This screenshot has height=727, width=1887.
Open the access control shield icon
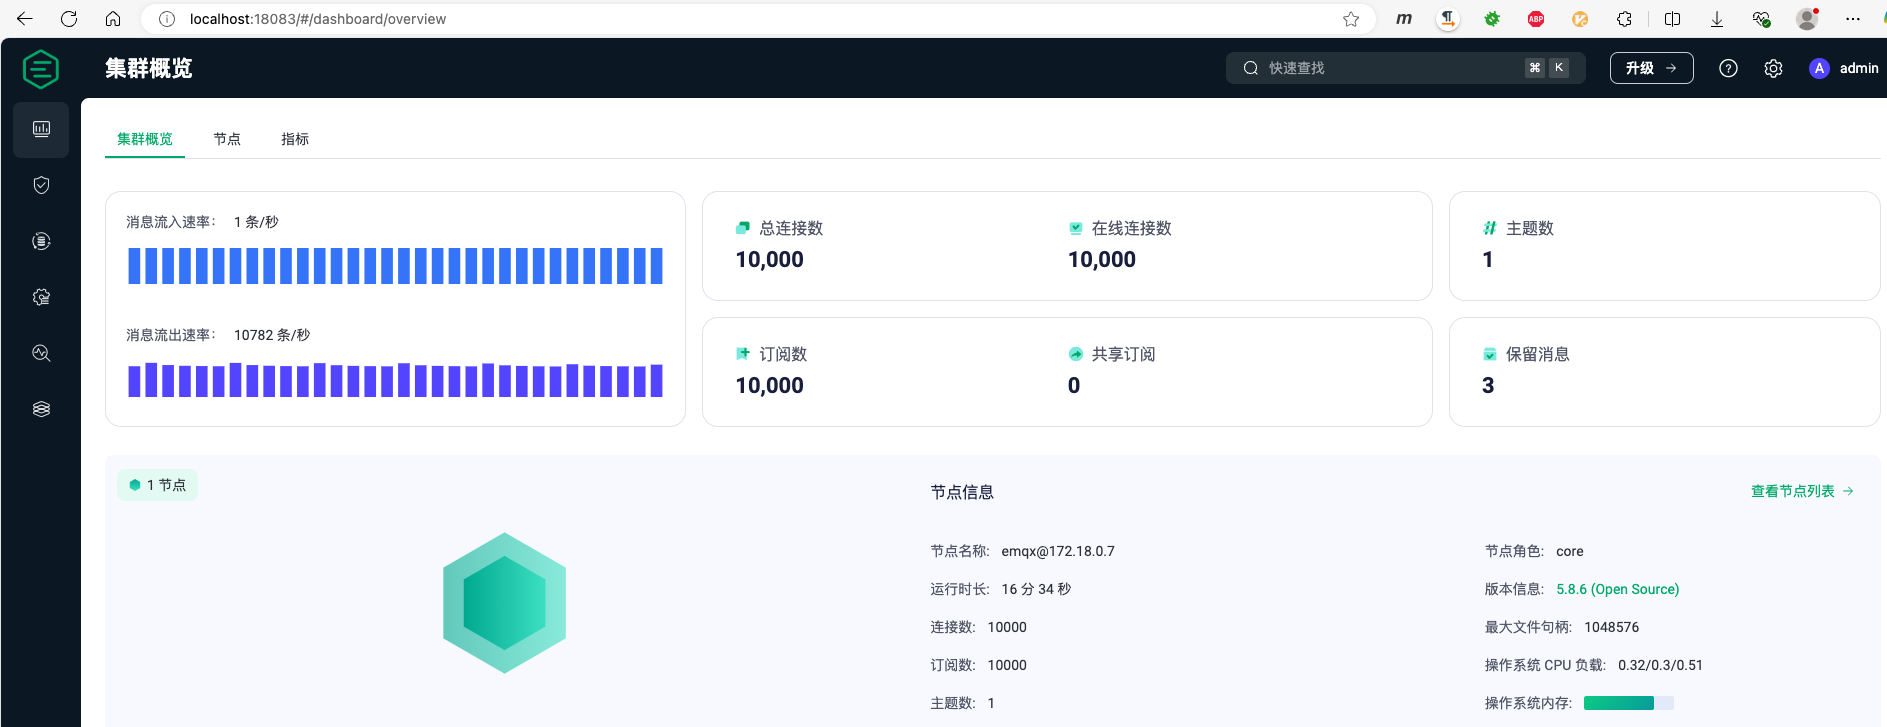coord(41,185)
